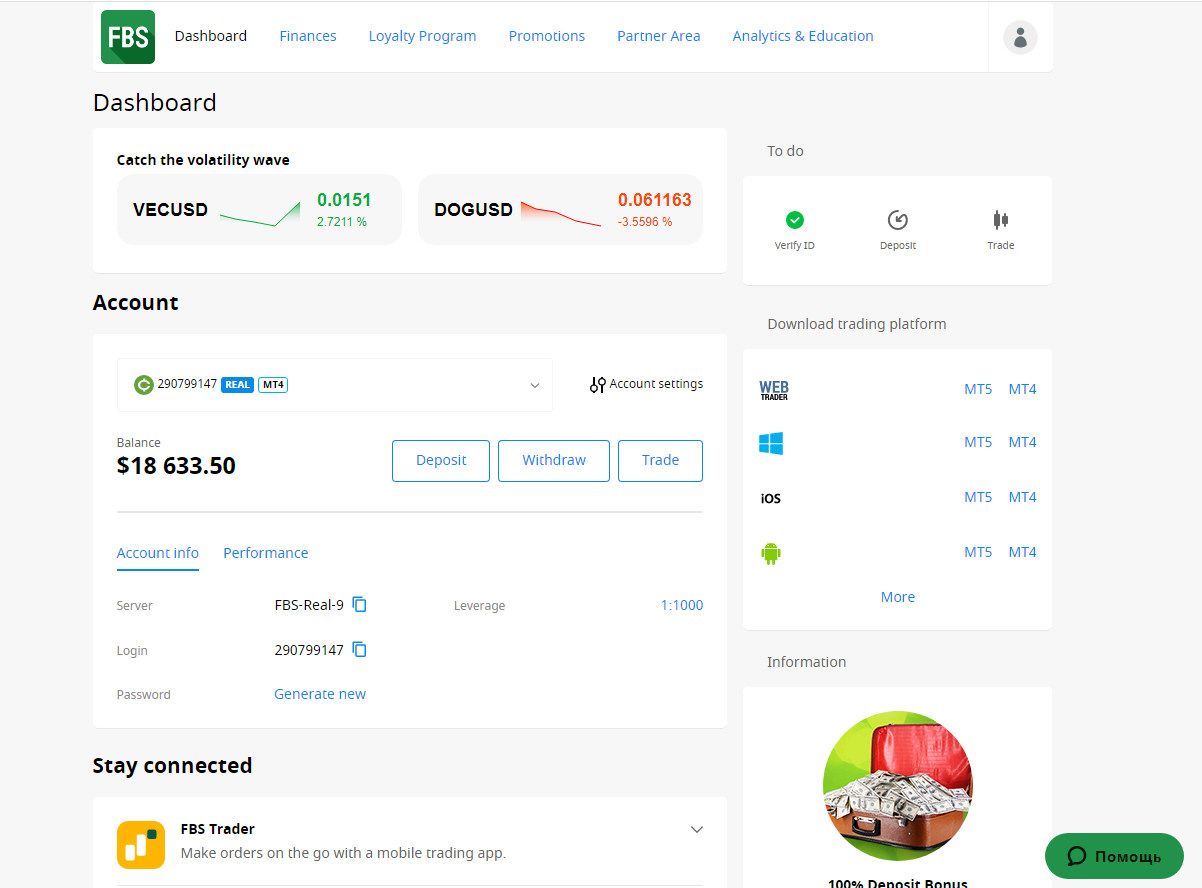Switch to the Performance tab
Viewport: 1202px width, 888px height.
click(266, 553)
